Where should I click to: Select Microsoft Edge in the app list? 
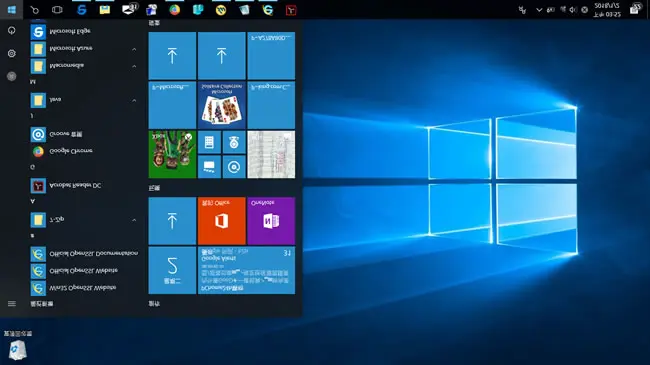pyautogui.click(x=70, y=32)
